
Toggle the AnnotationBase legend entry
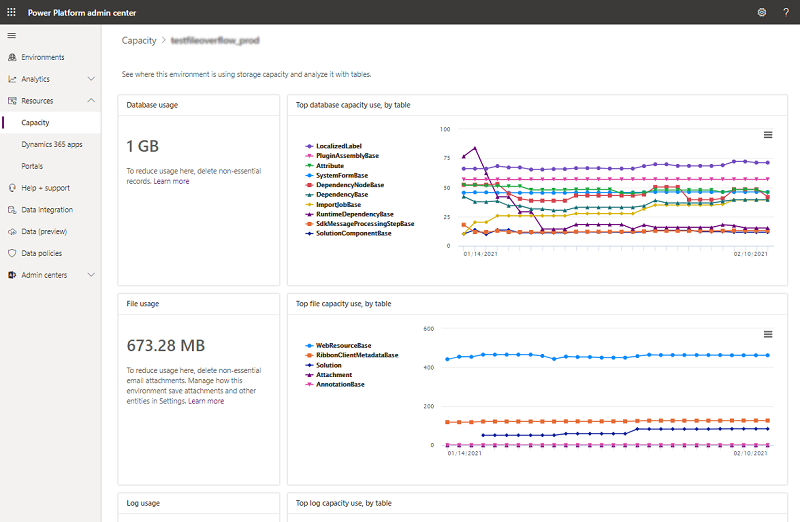pos(339,384)
